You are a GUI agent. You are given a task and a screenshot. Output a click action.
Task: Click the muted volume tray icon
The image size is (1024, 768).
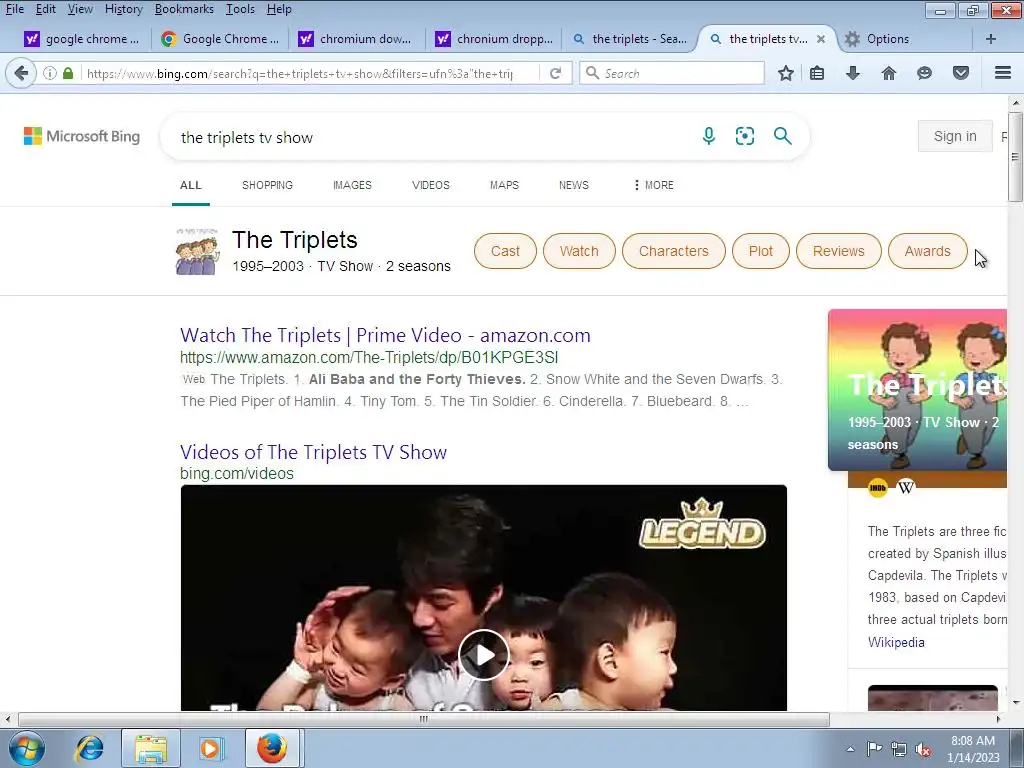[923, 749]
